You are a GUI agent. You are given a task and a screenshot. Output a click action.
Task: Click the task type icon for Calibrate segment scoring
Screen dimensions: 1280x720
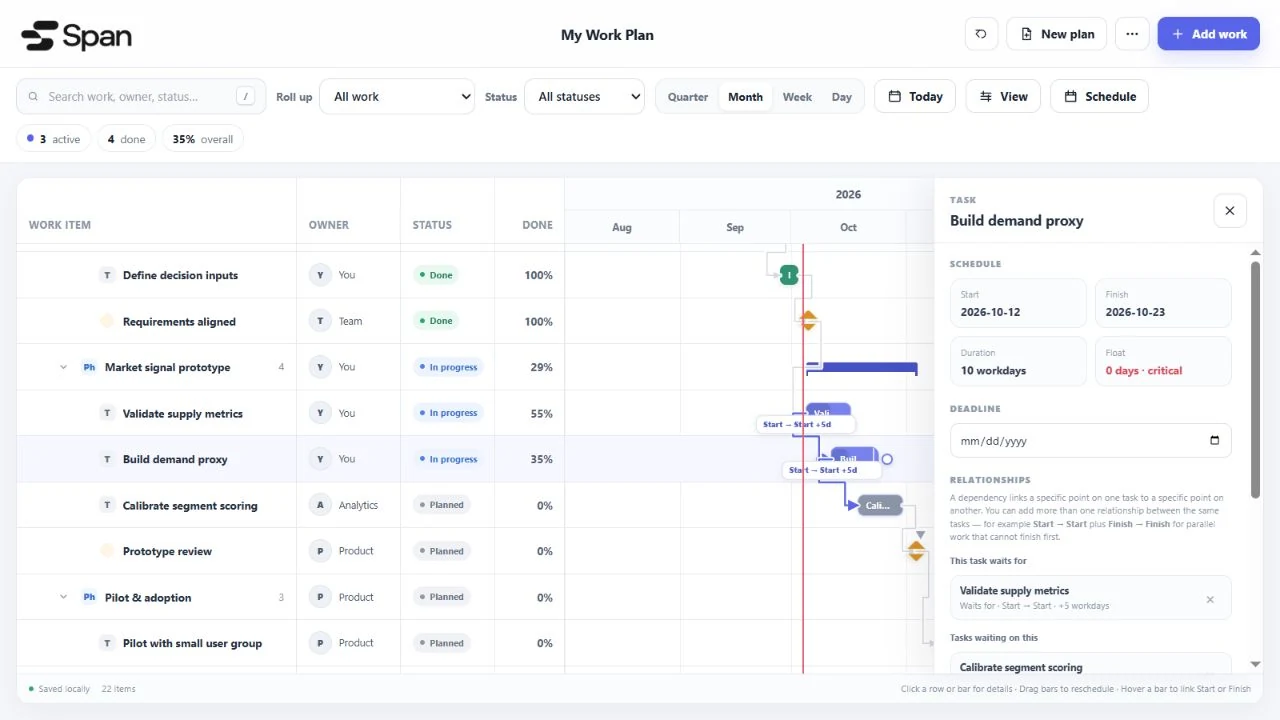tap(107, 505)
